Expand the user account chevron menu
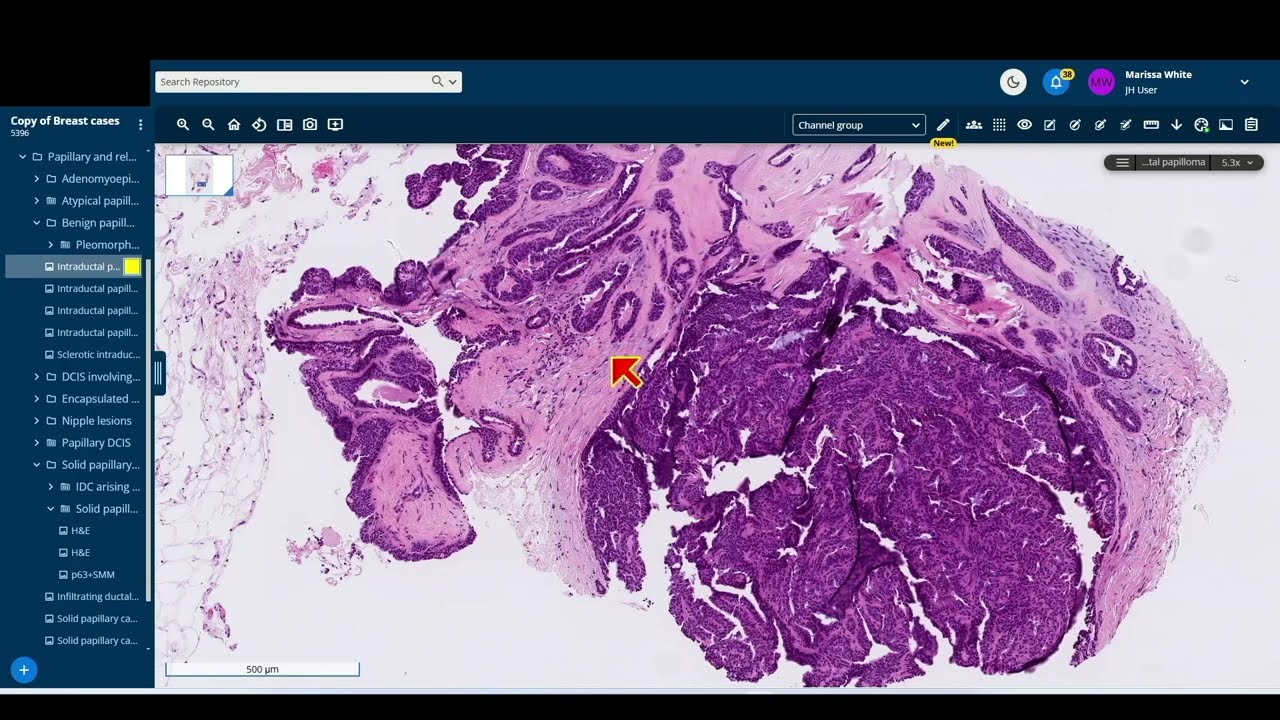Image resolution: width=1280 pixels, height=720 pixels. [1245, 82]
